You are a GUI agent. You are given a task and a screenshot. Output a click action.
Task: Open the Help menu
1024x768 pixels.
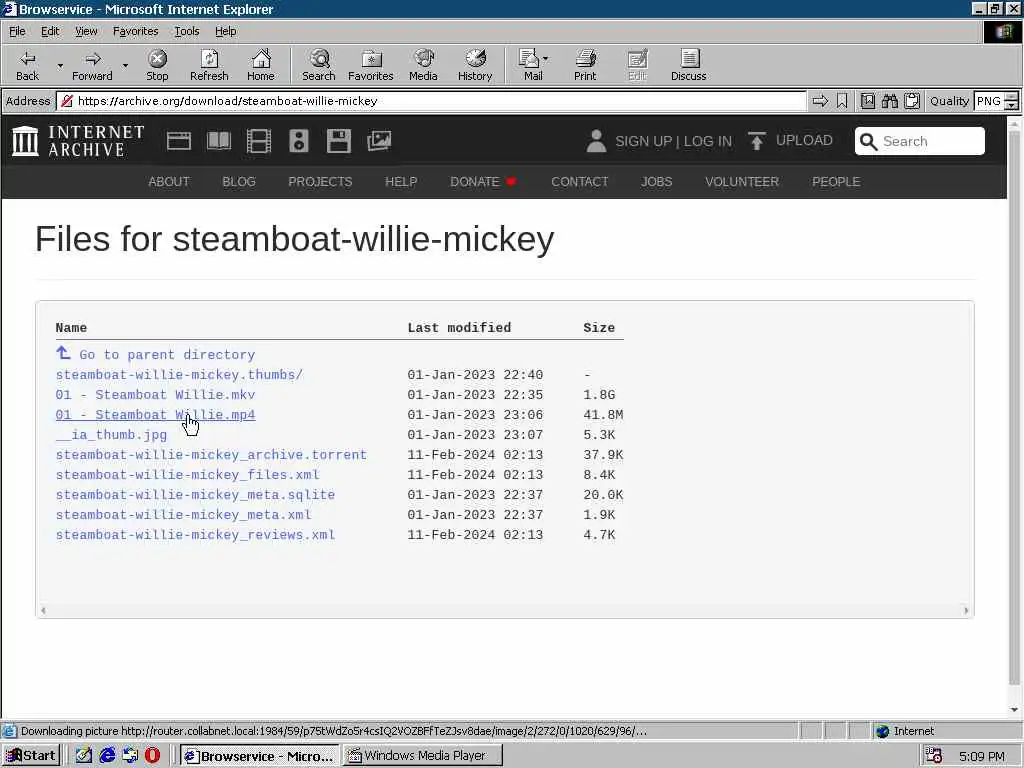tap(225, 31)
